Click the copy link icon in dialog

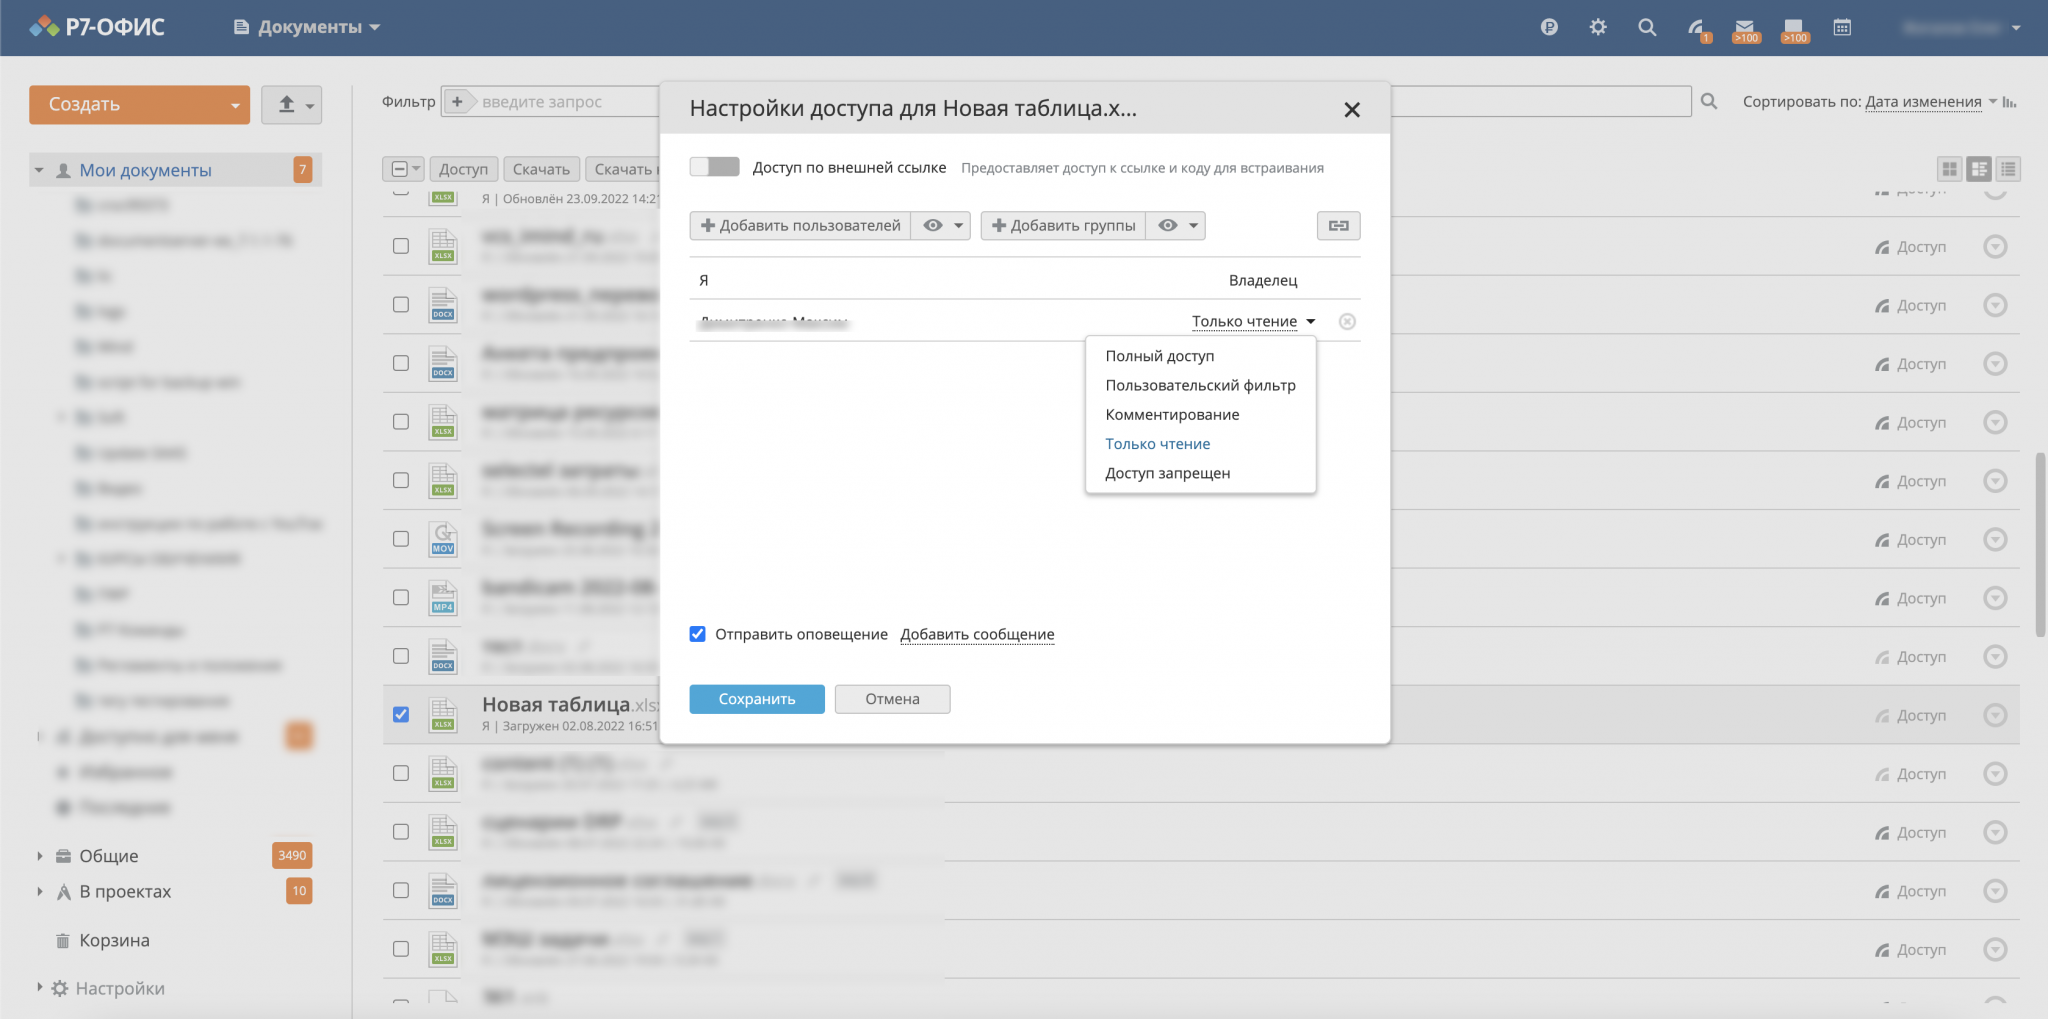(1338, 226)
